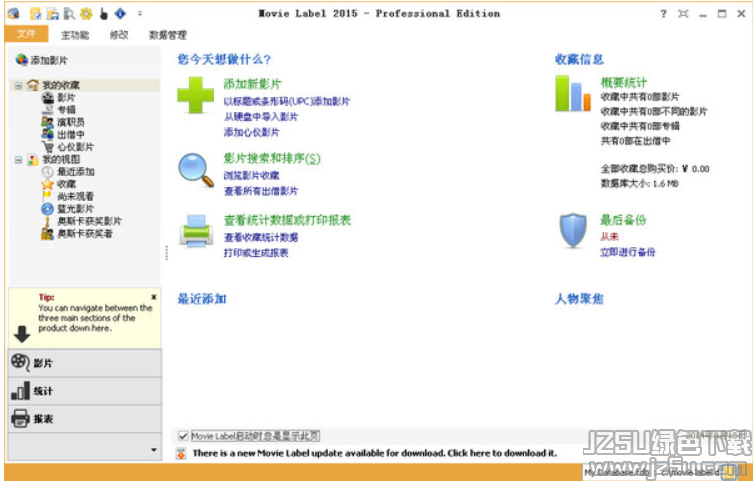This screenshot has width=753, height=481.
Task: Open the 影片 navigation section button
Action: pyautogui.click(x=85, y=363)
